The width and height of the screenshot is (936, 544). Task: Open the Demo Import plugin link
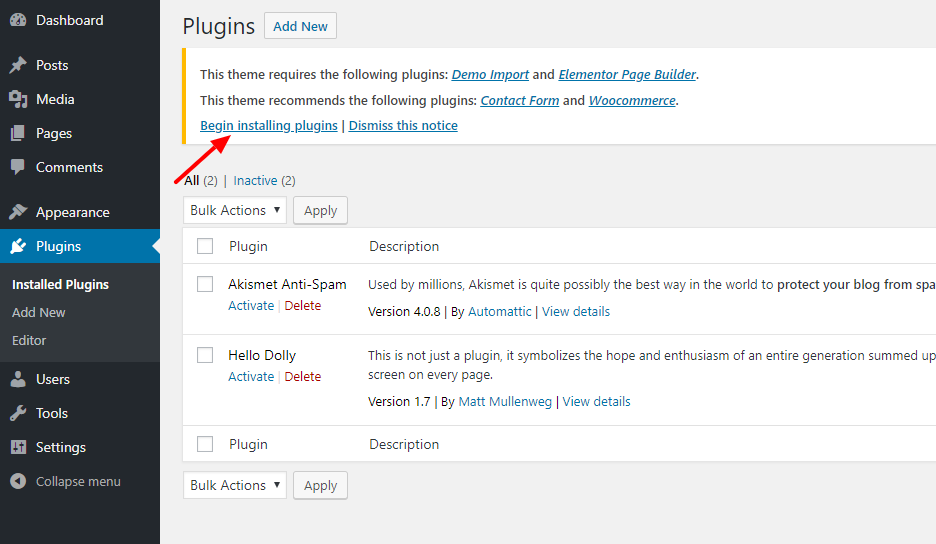pos(490,75)
